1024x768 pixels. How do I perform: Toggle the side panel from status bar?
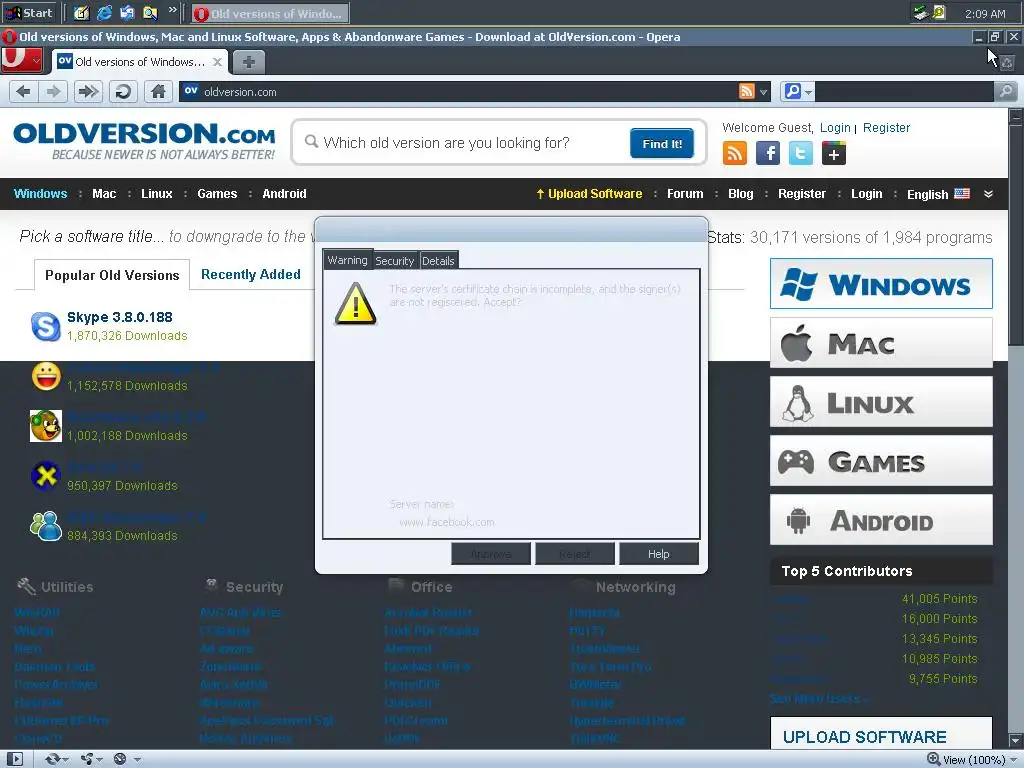click(14, 759)
